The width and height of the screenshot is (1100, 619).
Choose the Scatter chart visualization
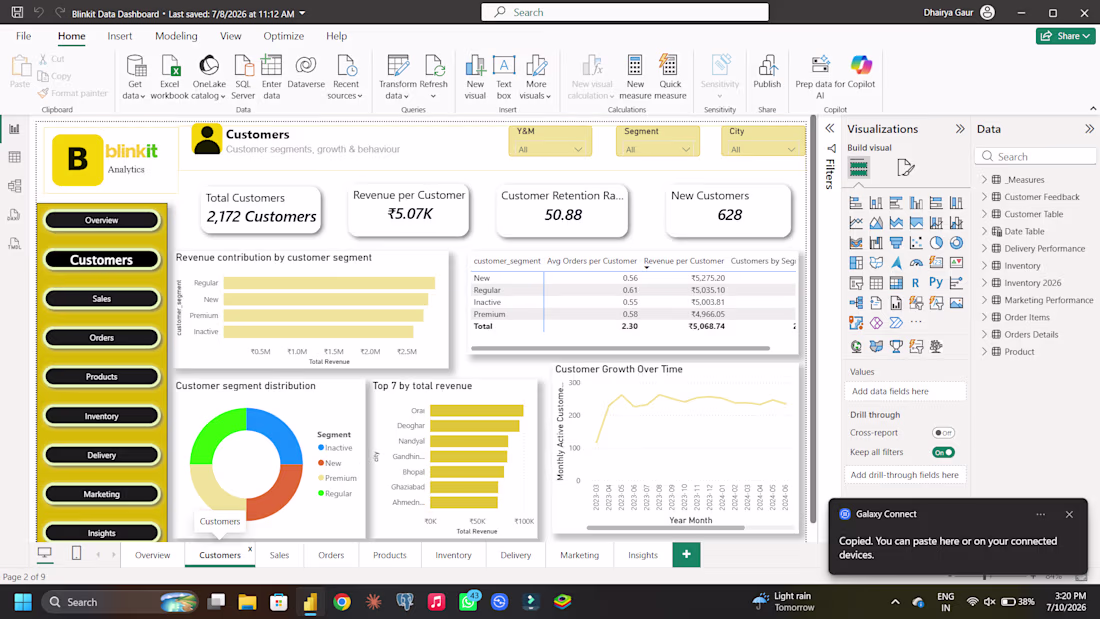click(916, 243)
